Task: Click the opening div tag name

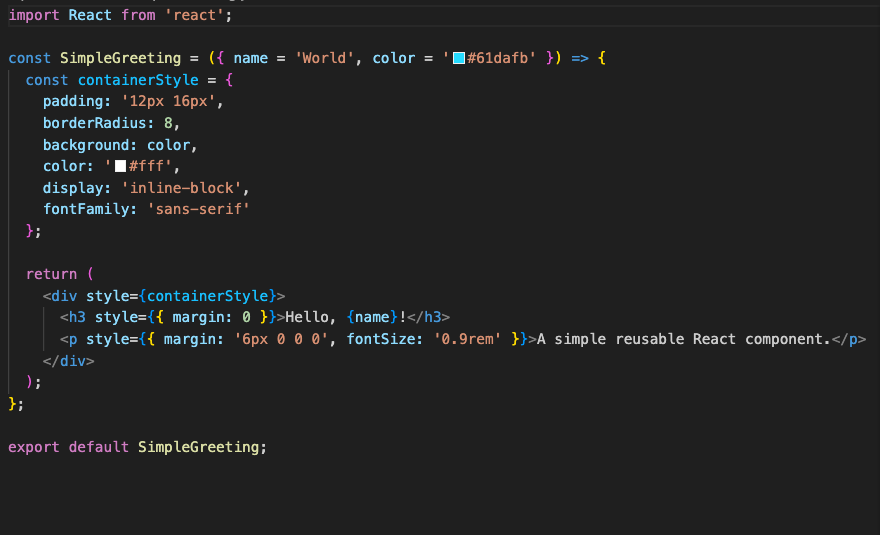Action: pyautogui.click(x=64, y=296)
